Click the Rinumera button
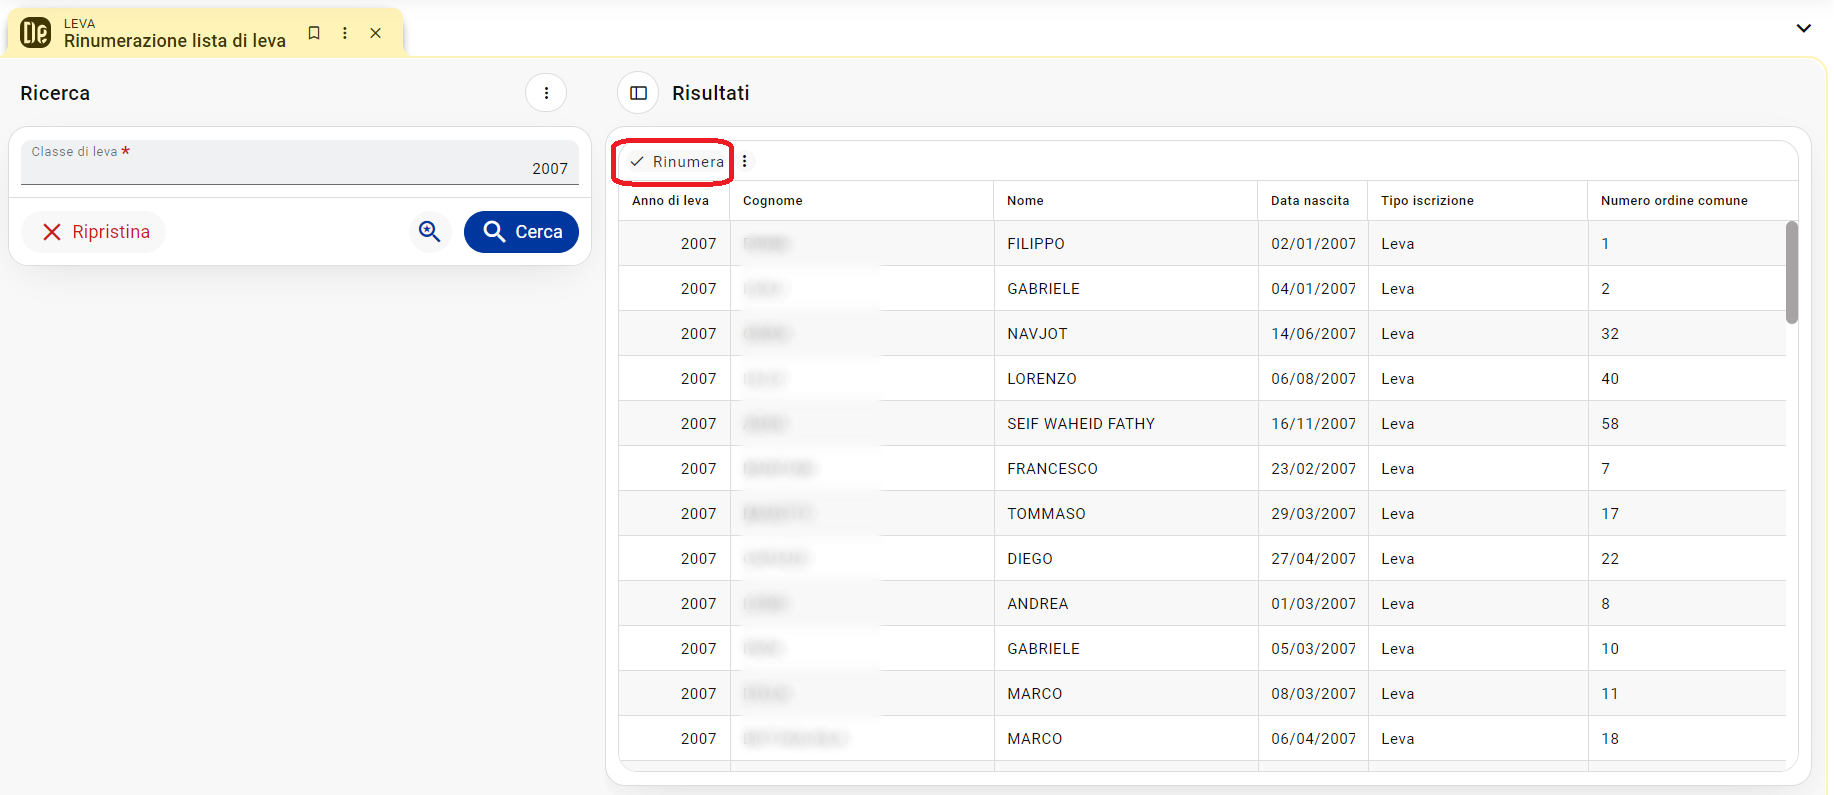This screenshot has width=1834, height=795. coord(677,162)
